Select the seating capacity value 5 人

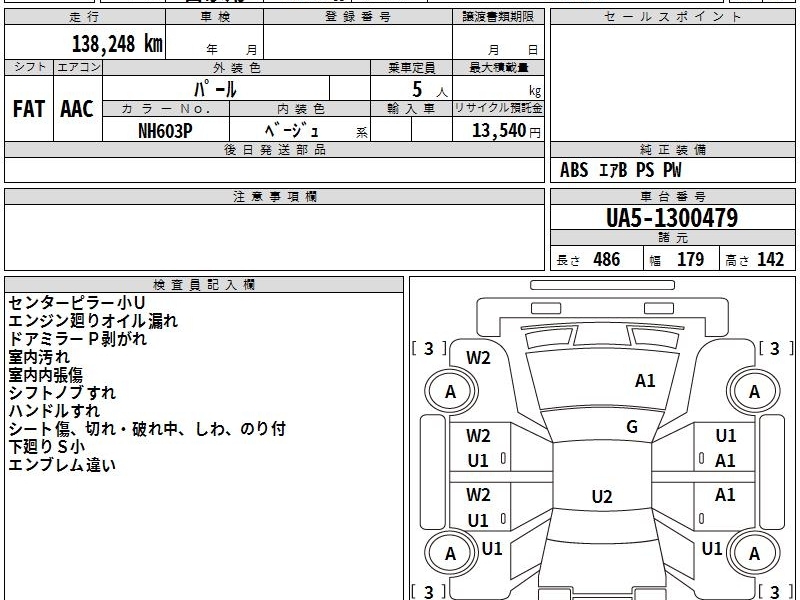coord(430,90)
